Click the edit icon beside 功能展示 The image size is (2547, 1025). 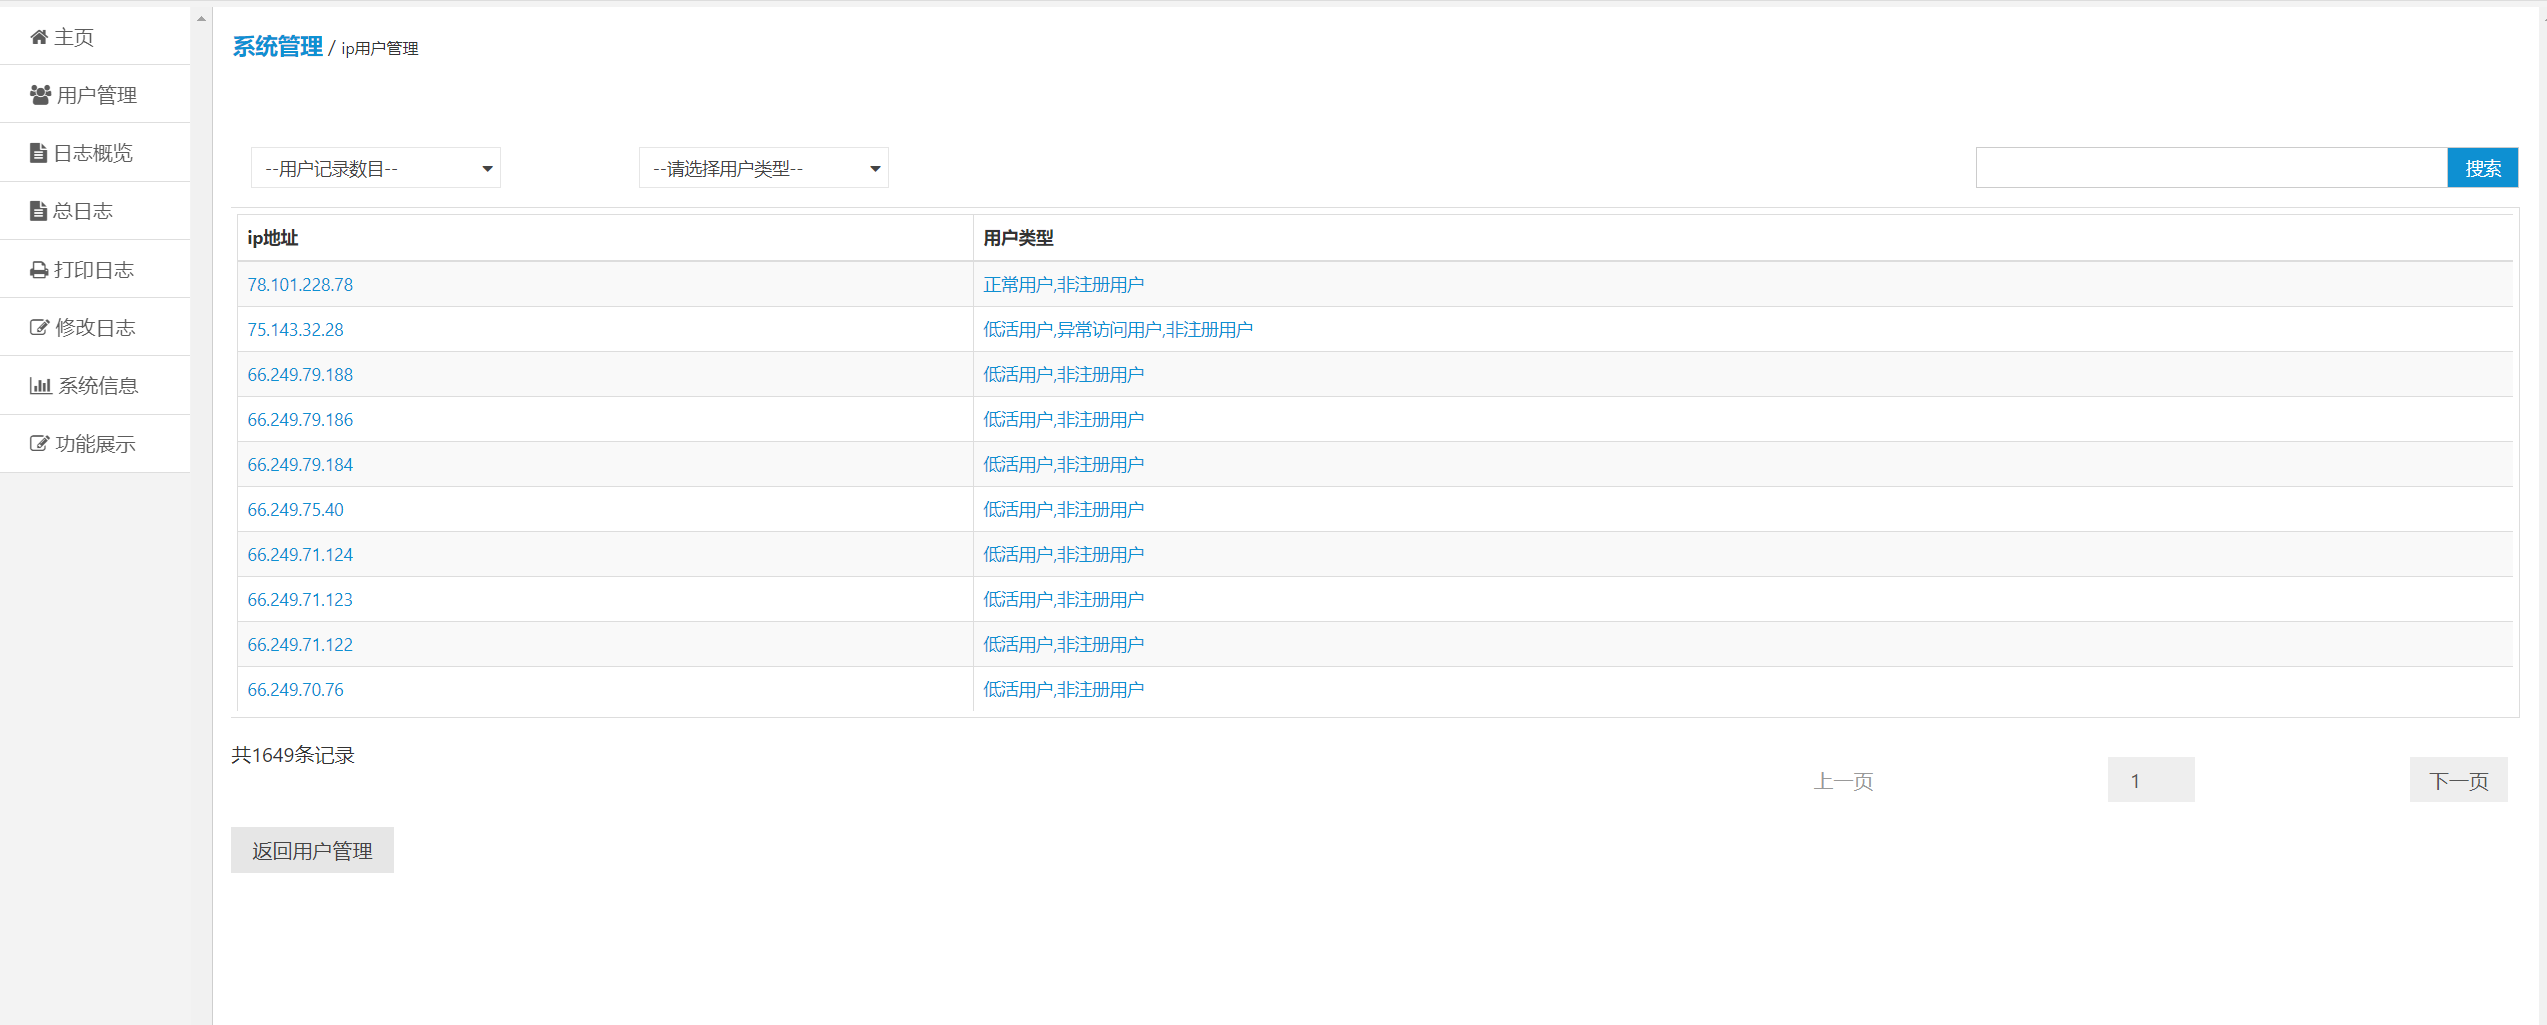[x=39, y=444]
